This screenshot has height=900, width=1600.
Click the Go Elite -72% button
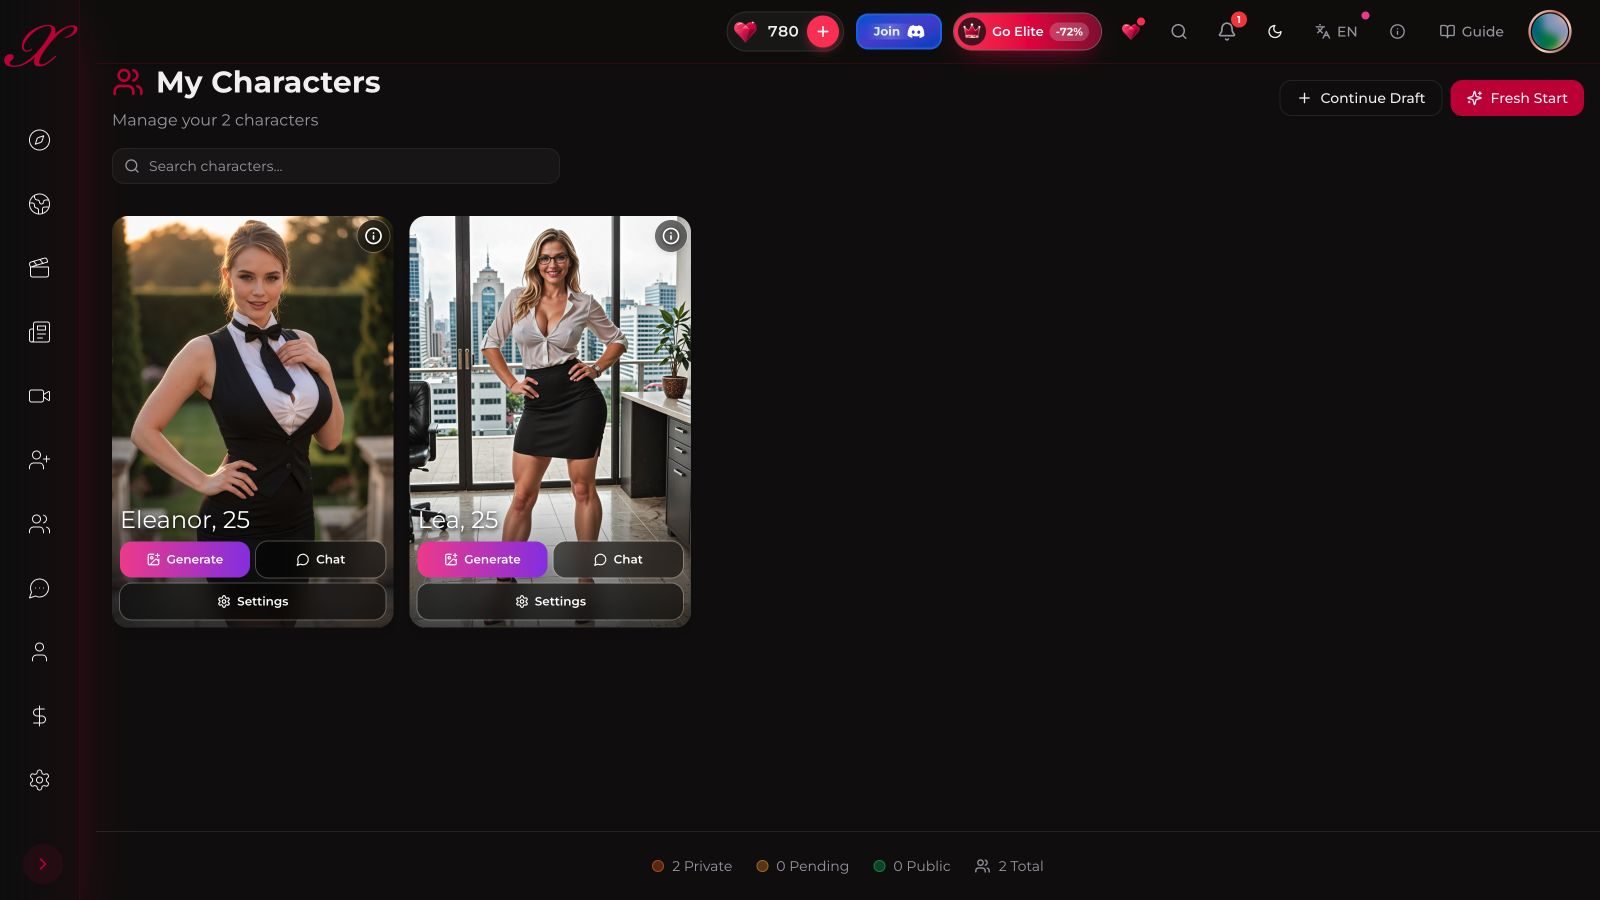[x=1027, y=31]
